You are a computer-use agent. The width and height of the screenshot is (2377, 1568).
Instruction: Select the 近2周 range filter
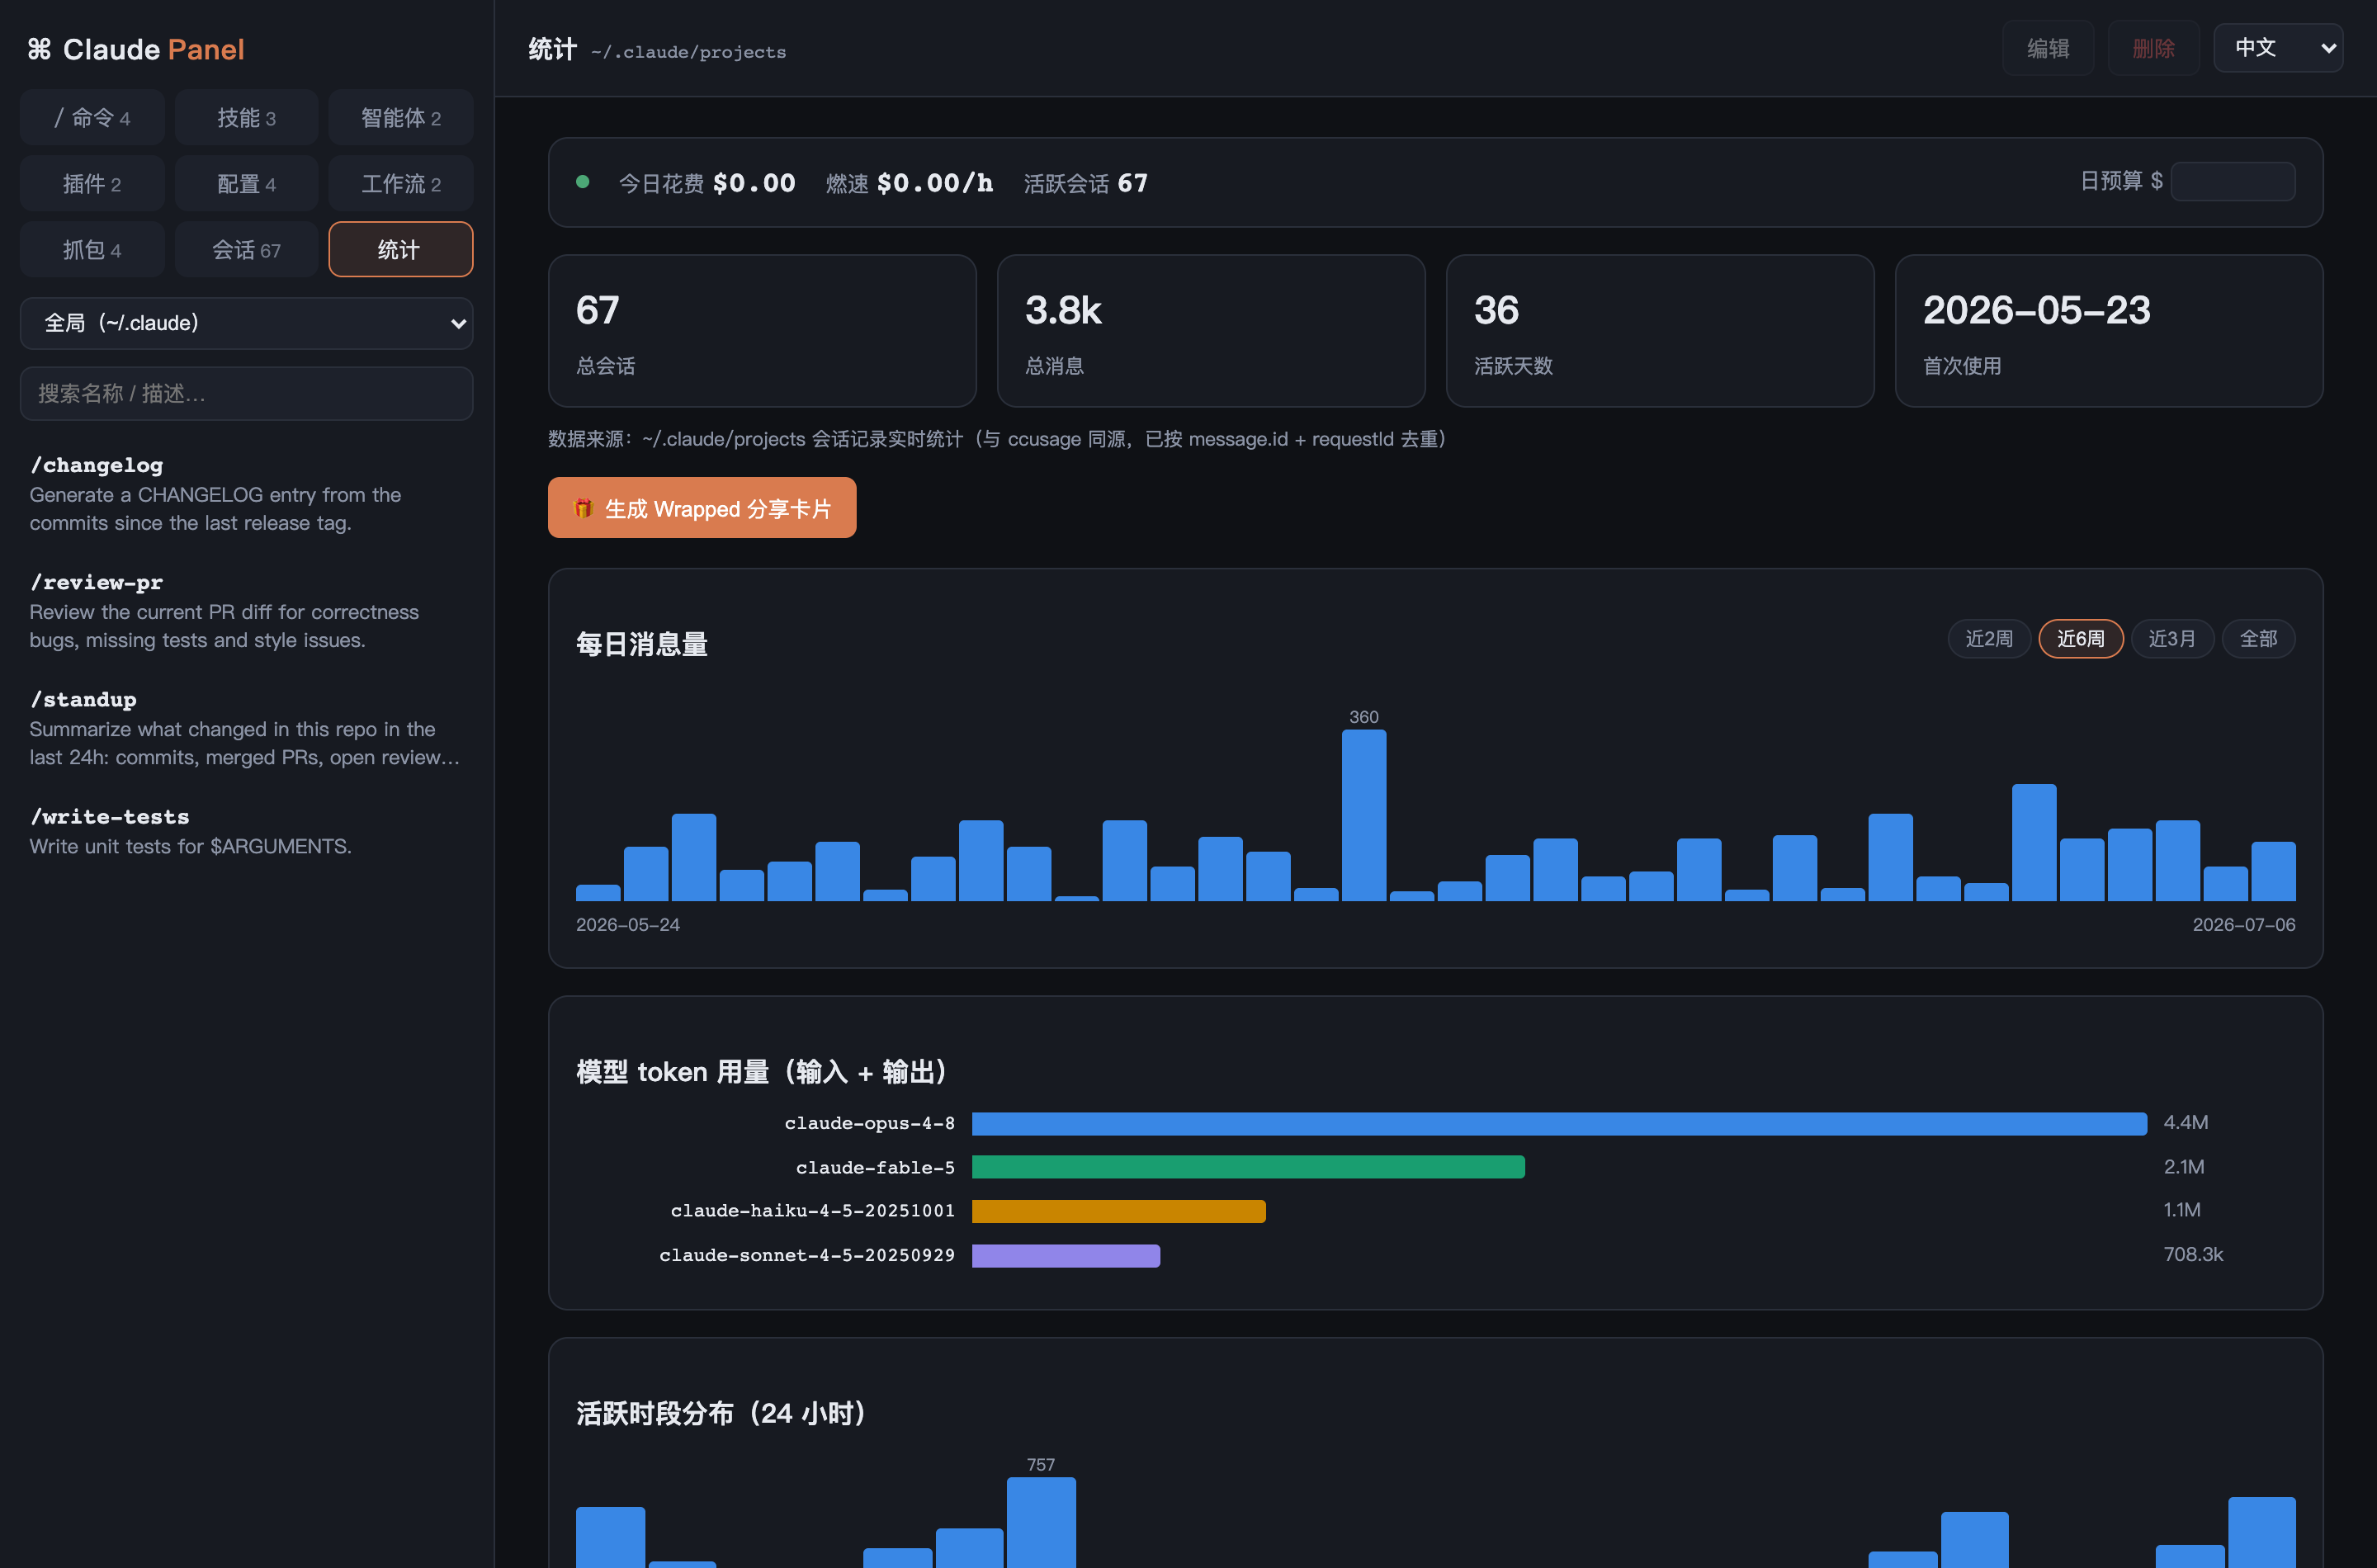click(1988, 639)
